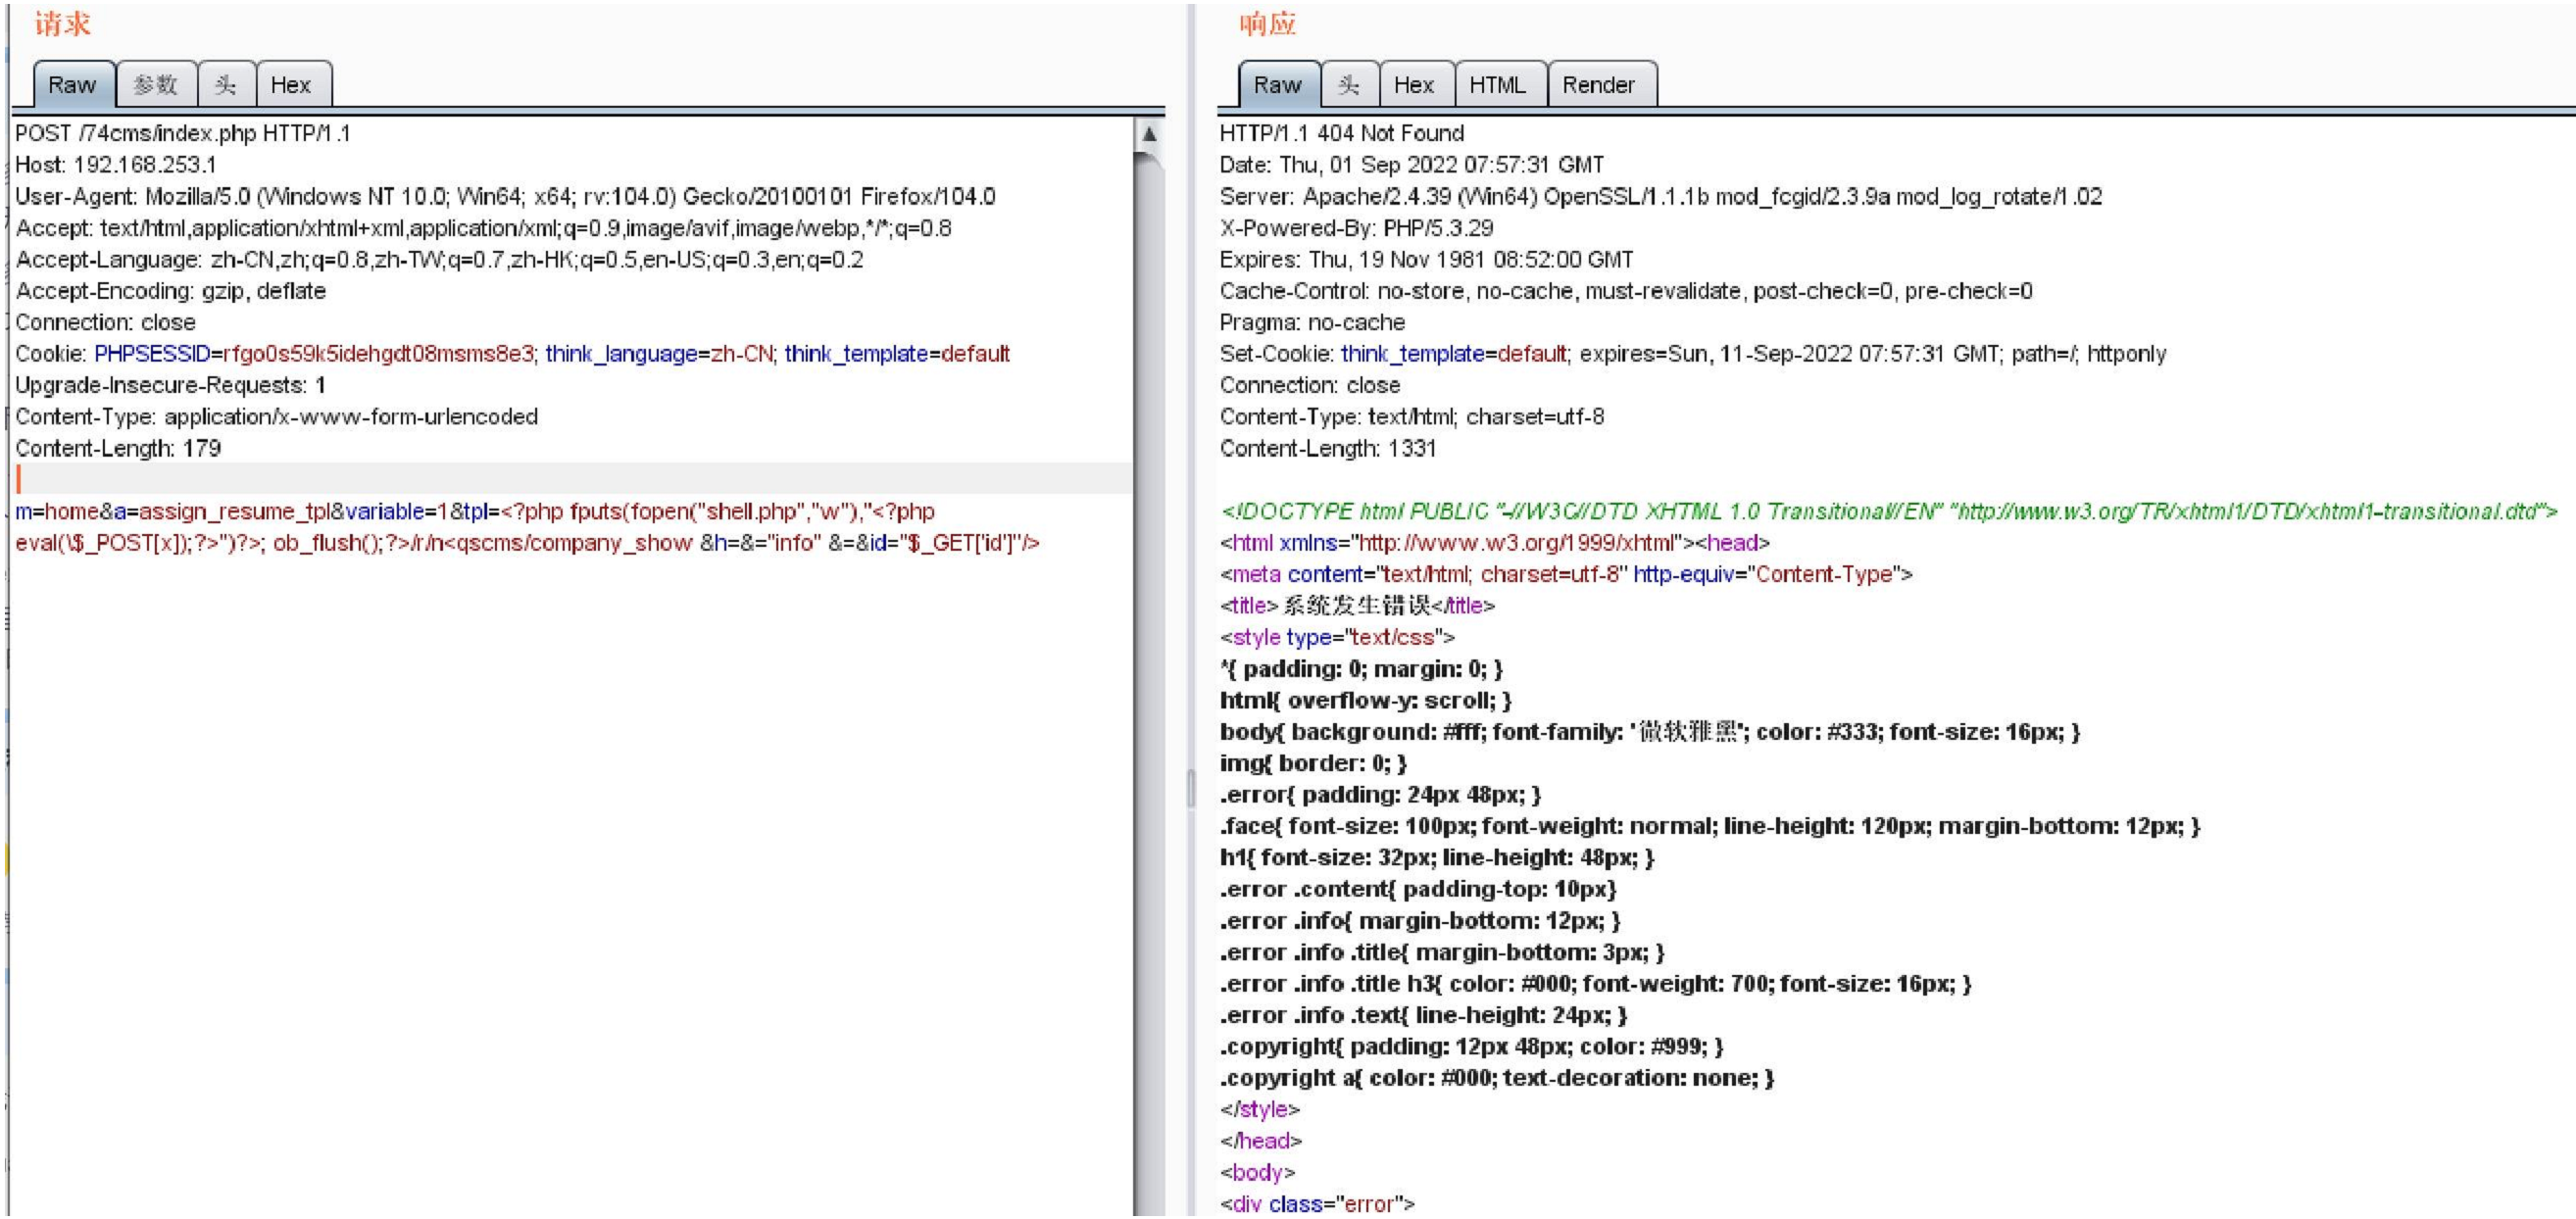Click the img{ border: 0; } rule

(1313, 764)
